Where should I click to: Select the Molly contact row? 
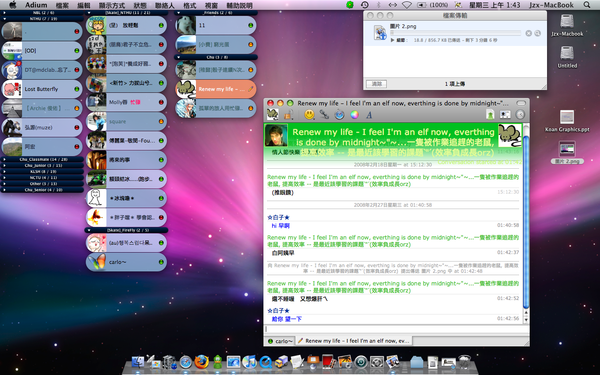tap(126, 102)
